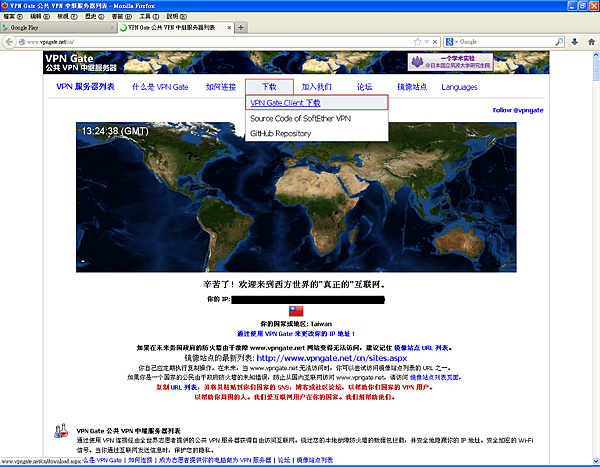Choose Source Code of SoftEther VPN
Viewport: 600px width, 467px height.
(300, 118)
